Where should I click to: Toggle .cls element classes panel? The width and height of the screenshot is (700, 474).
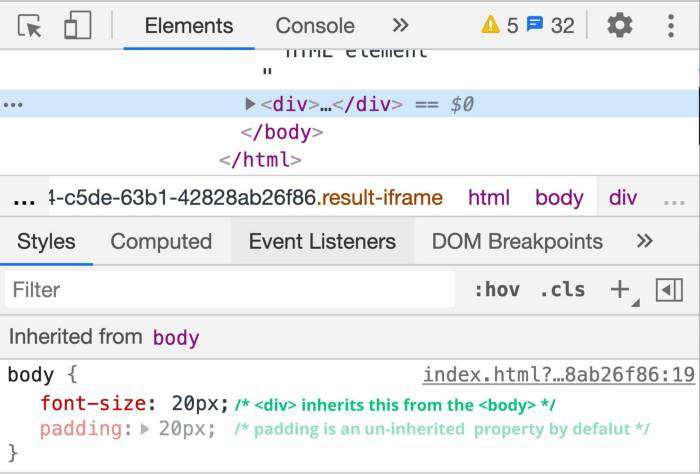(x=562, y=290)
